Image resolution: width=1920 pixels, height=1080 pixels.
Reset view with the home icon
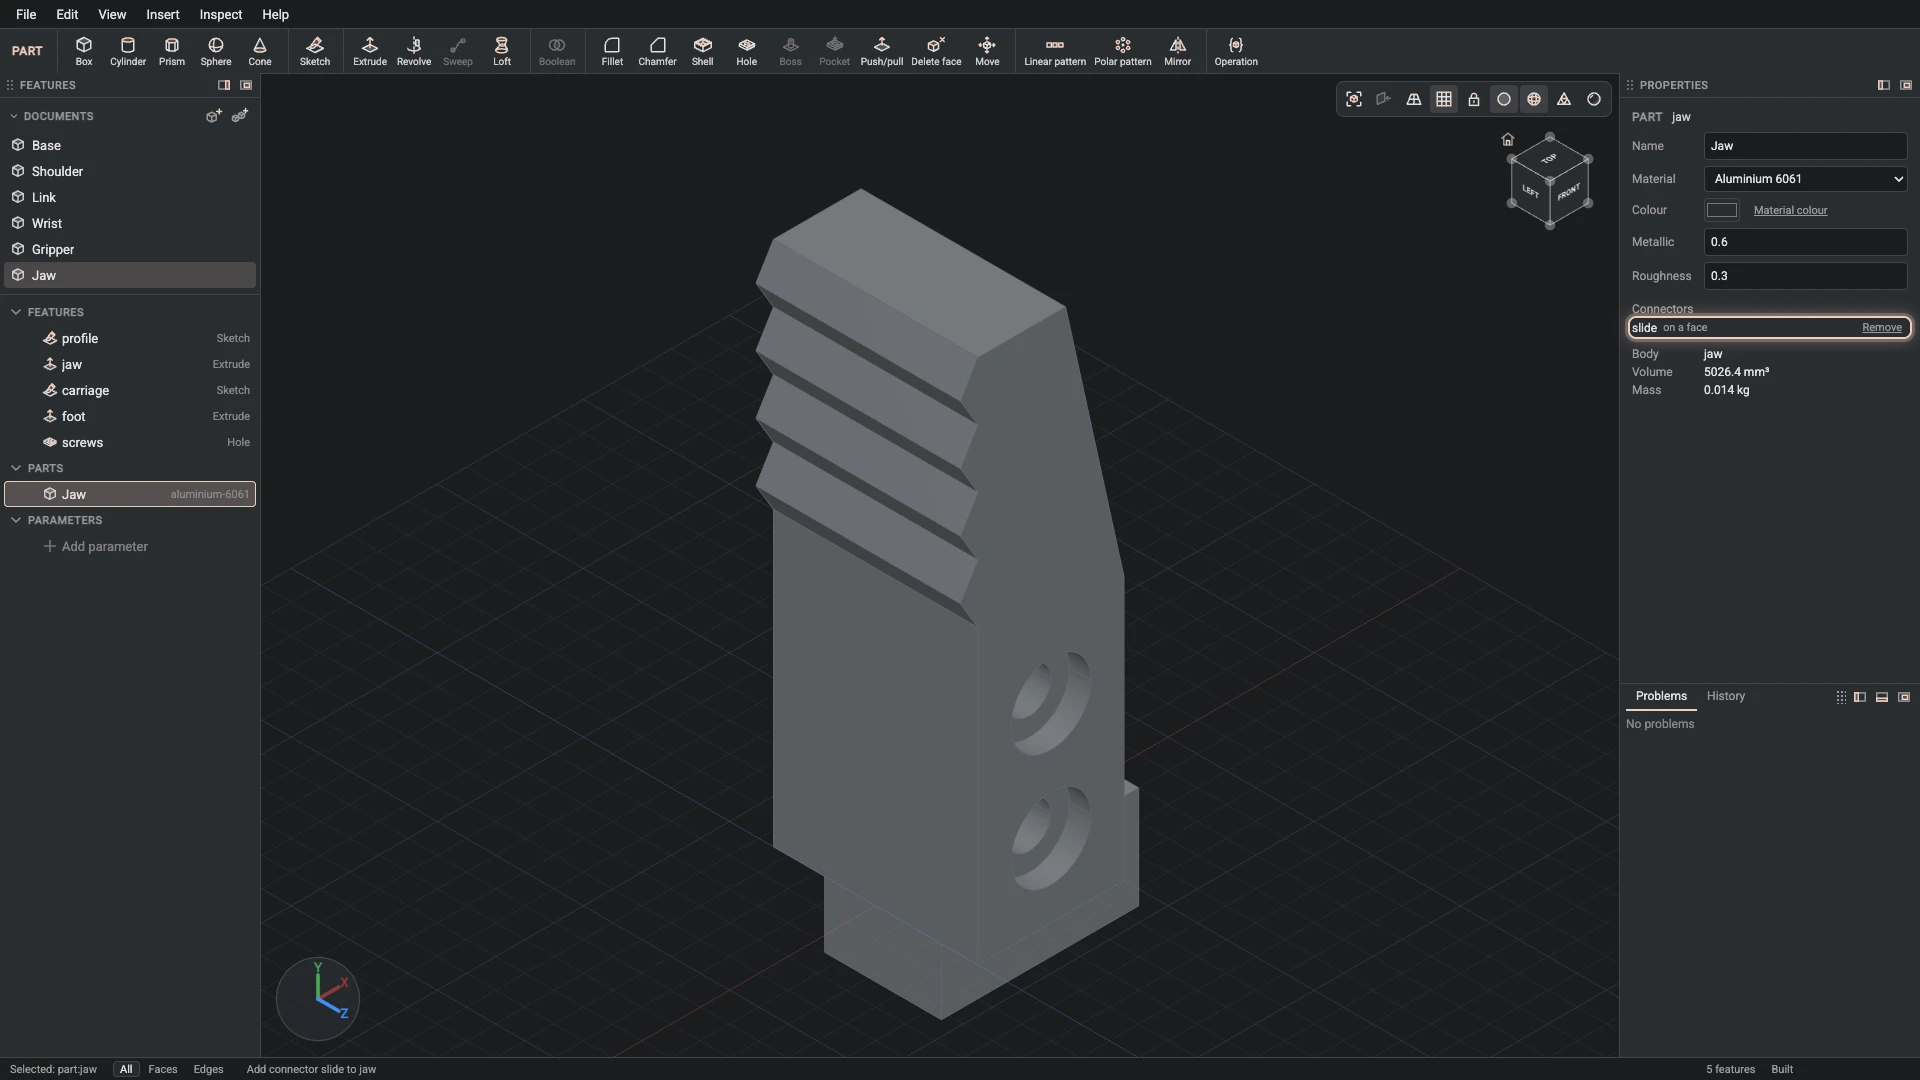(x=1508, y=139)
